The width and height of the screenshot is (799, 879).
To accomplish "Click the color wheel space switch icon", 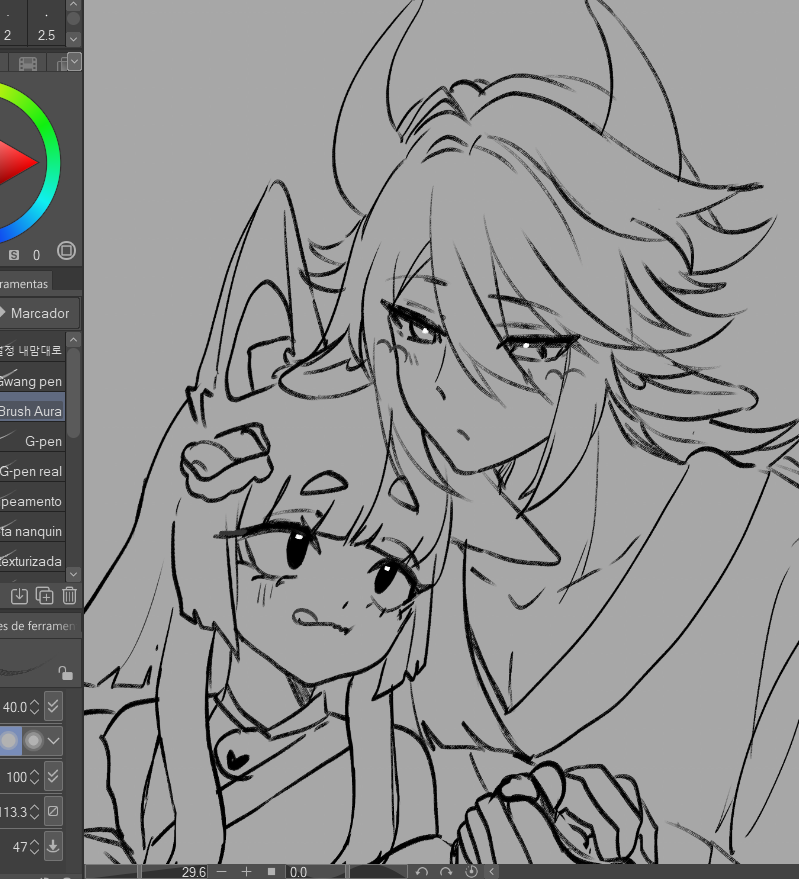I will click(66, 251).
